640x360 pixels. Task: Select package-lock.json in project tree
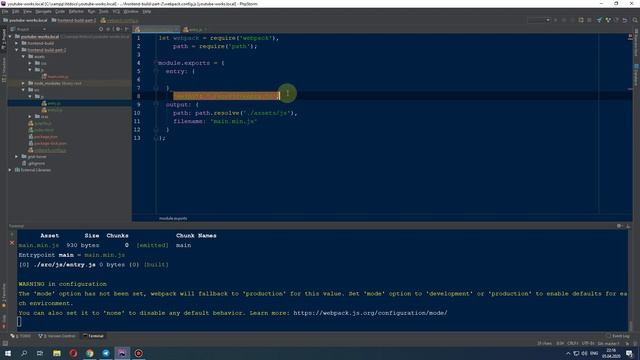(47, 143)
